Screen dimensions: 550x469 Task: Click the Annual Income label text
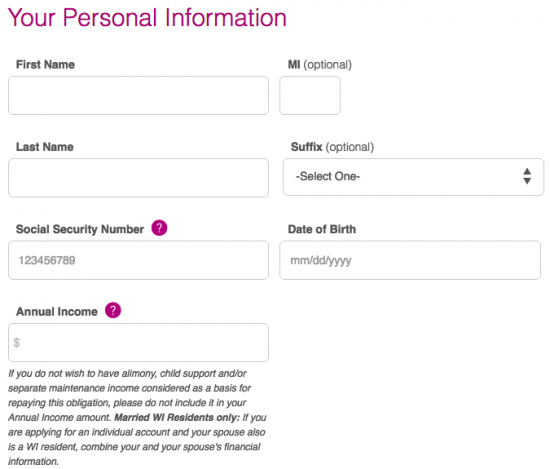click(57, 311)
